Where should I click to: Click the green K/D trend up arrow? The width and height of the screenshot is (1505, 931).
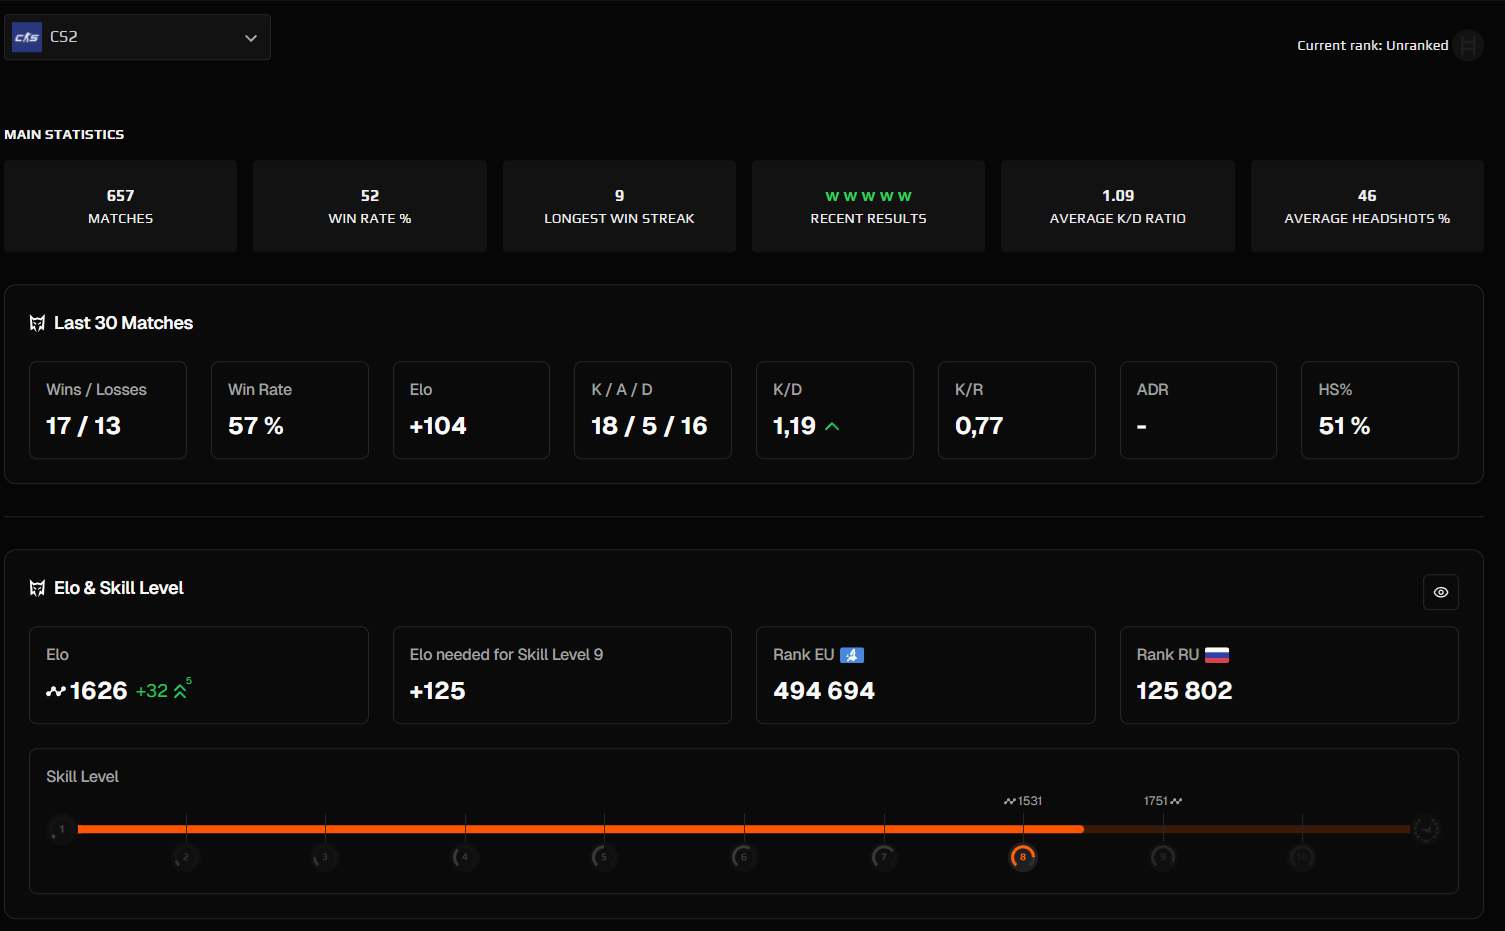pyautogui.click(x=832, y=426)
